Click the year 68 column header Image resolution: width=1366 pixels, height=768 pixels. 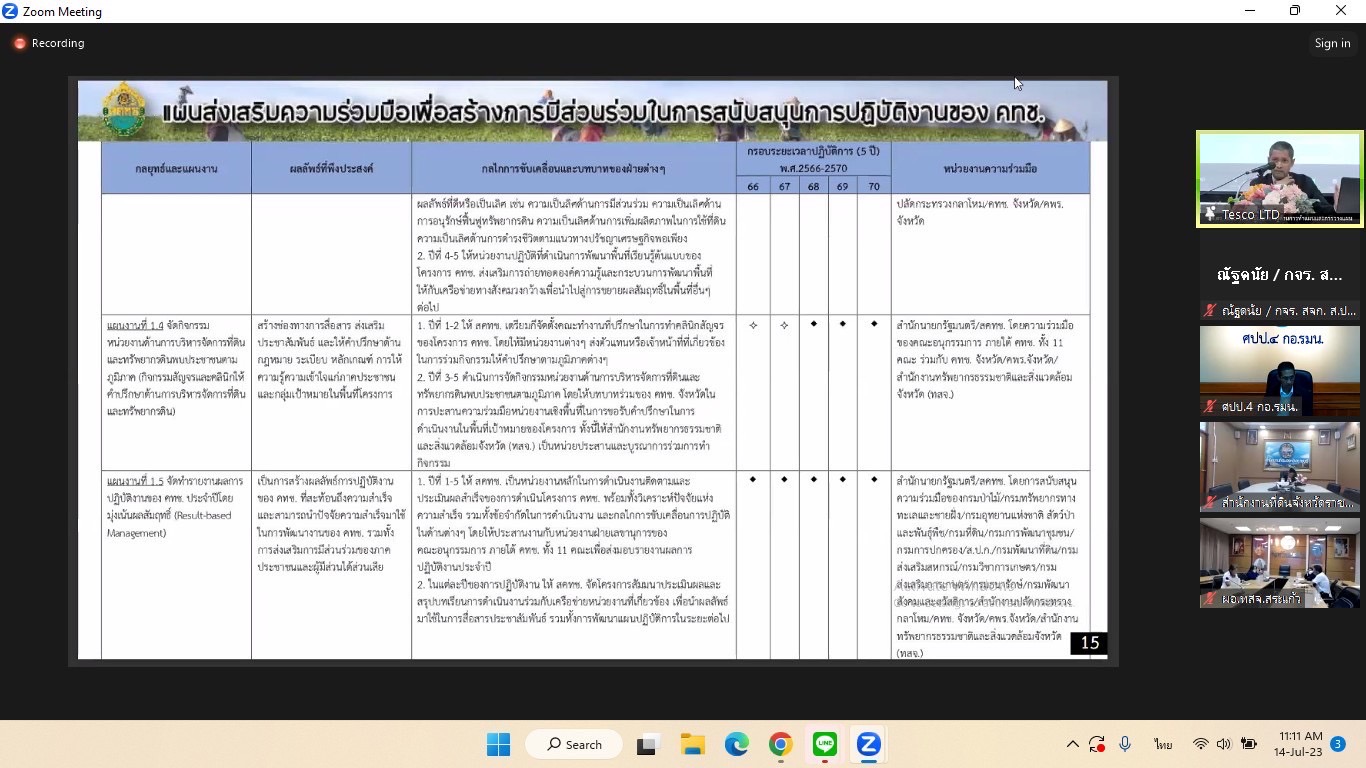(814, 186)
